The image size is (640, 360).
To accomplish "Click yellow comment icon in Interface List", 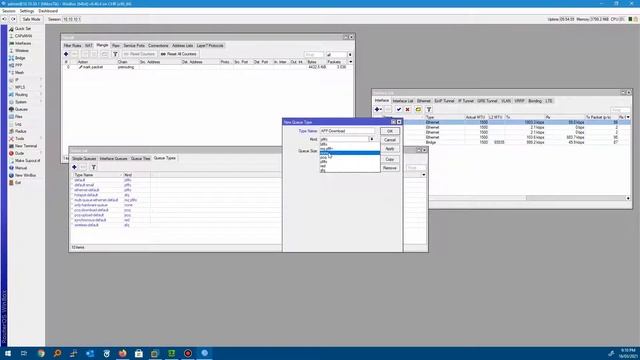I will (x=418, y=109).
